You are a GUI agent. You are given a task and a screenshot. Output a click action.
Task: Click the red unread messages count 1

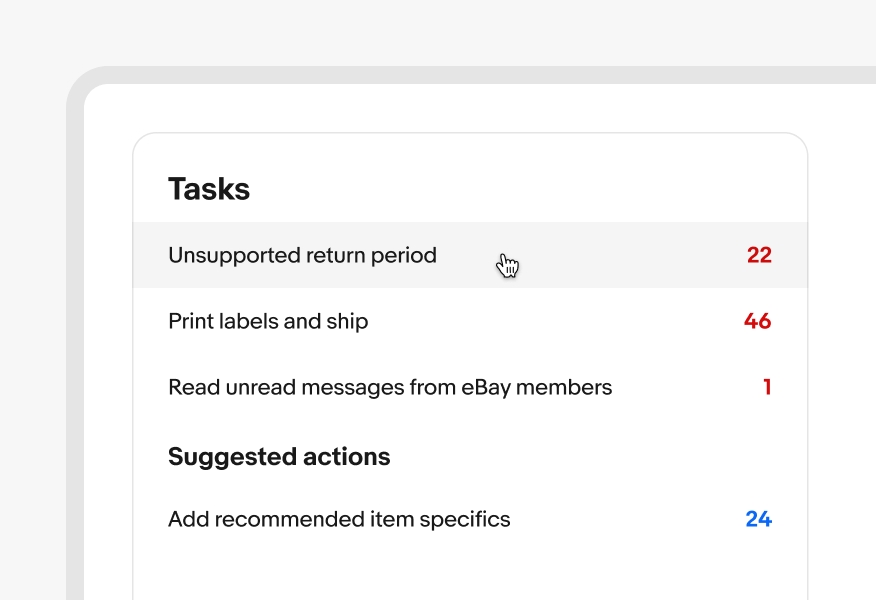pyautogui.click(x=767, y=387)
